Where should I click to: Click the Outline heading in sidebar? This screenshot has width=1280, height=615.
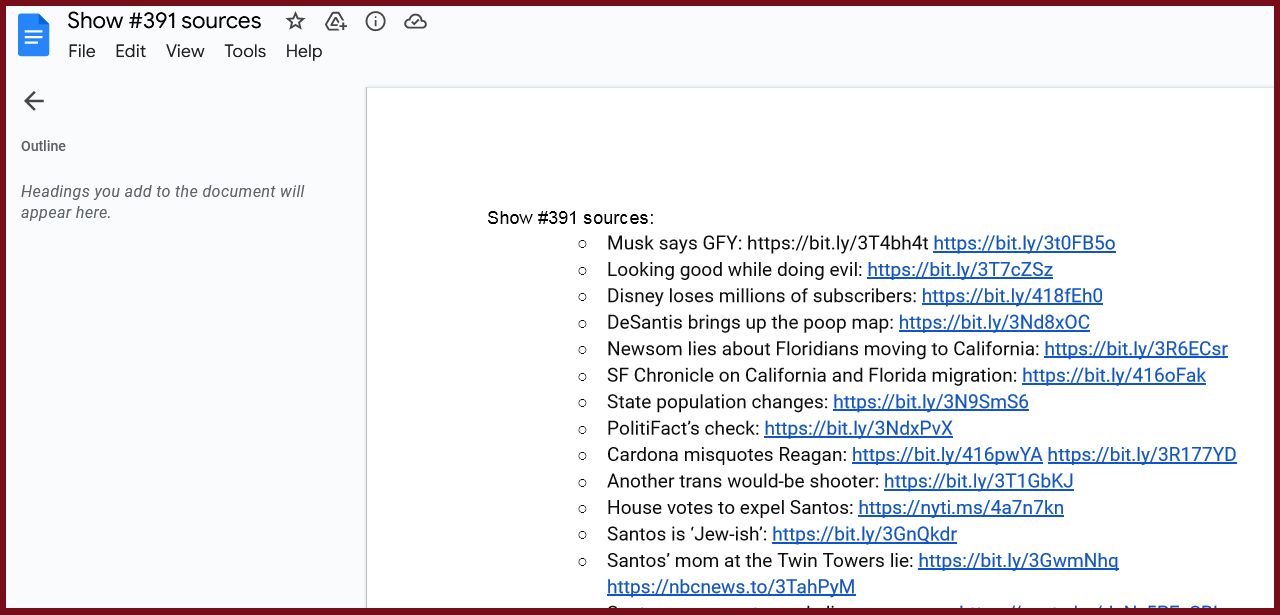(43, 146)
